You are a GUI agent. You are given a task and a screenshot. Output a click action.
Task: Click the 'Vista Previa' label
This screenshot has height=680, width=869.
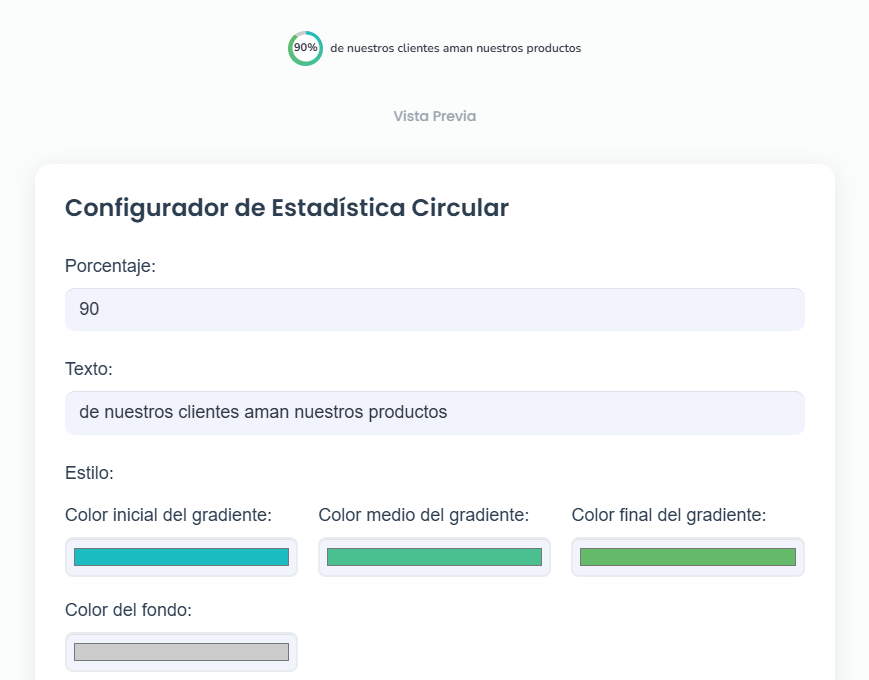pyautogui.click(x=434, y=116)
